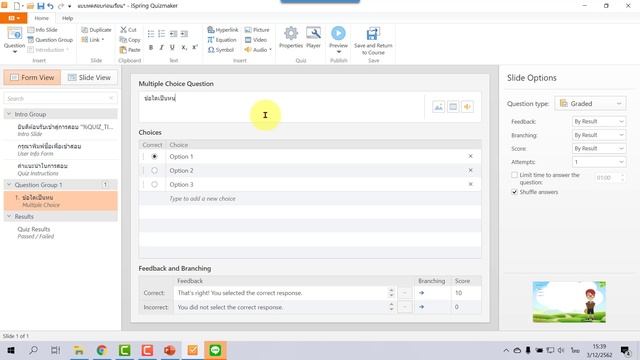Open the Question insert button
Viewport: 640px width, 360px height.
point(14,40)
